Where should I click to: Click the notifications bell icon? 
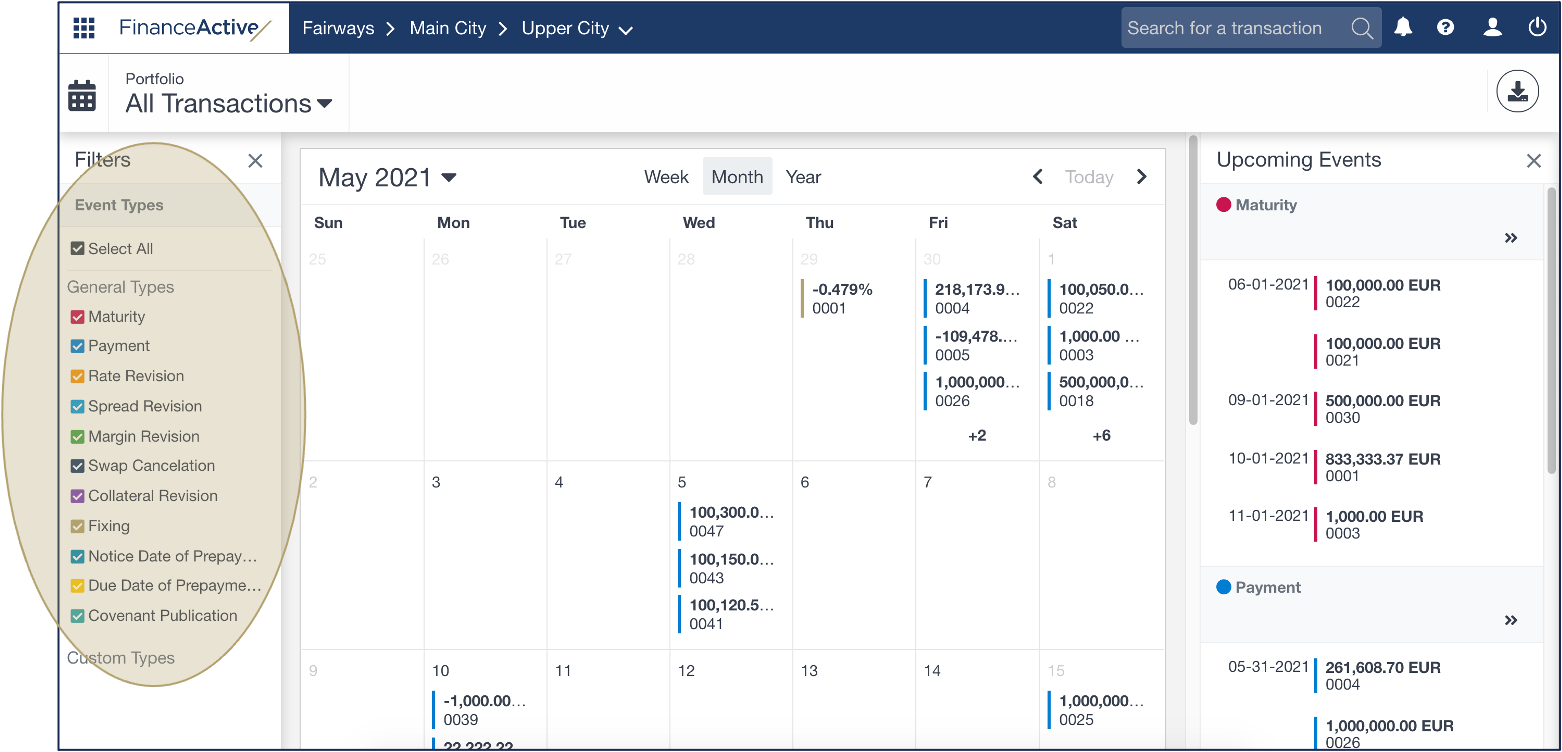[1403, 28]
